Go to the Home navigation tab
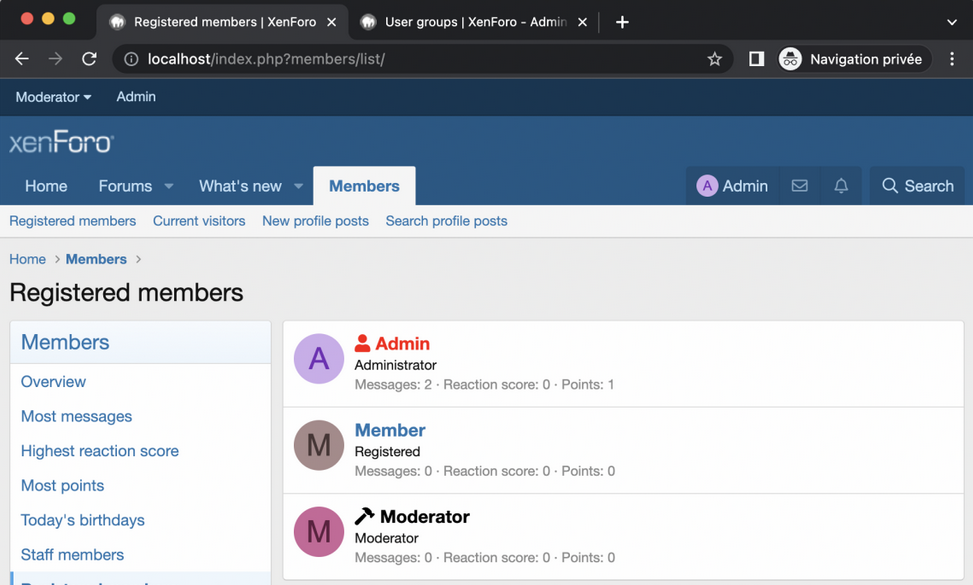The width and height of the screenshot is (973, 585). point(46,186)
